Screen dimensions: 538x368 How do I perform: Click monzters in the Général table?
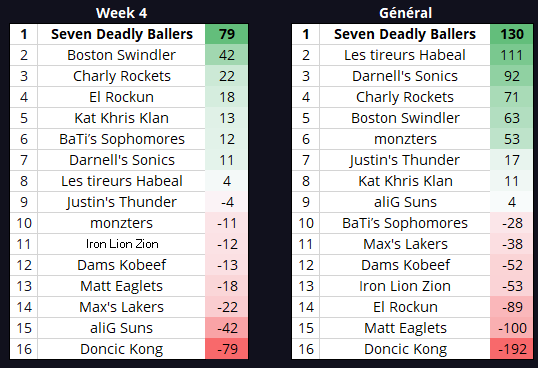tap(405, 139)
